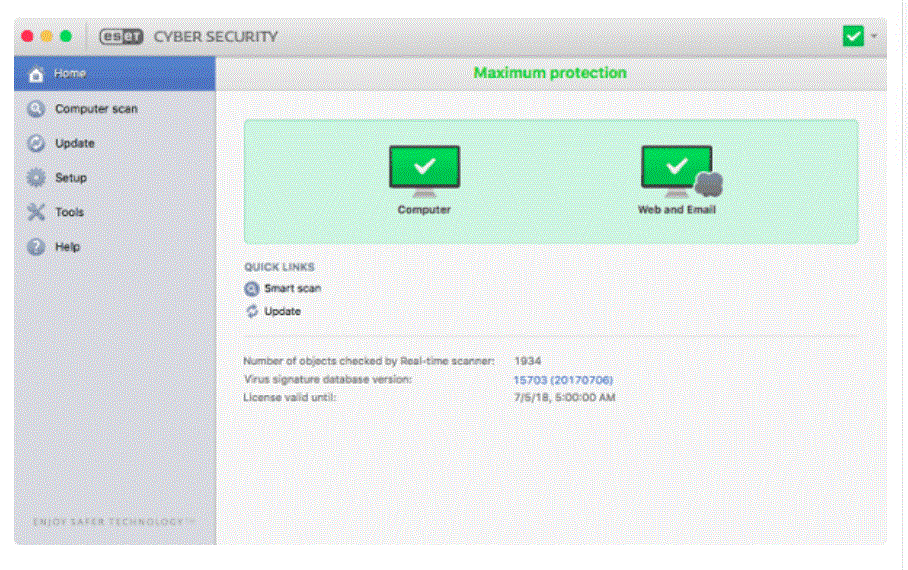
Task: Click the license date 7/5/18 value
Action: pyautogui.click(x=565, y=397)
